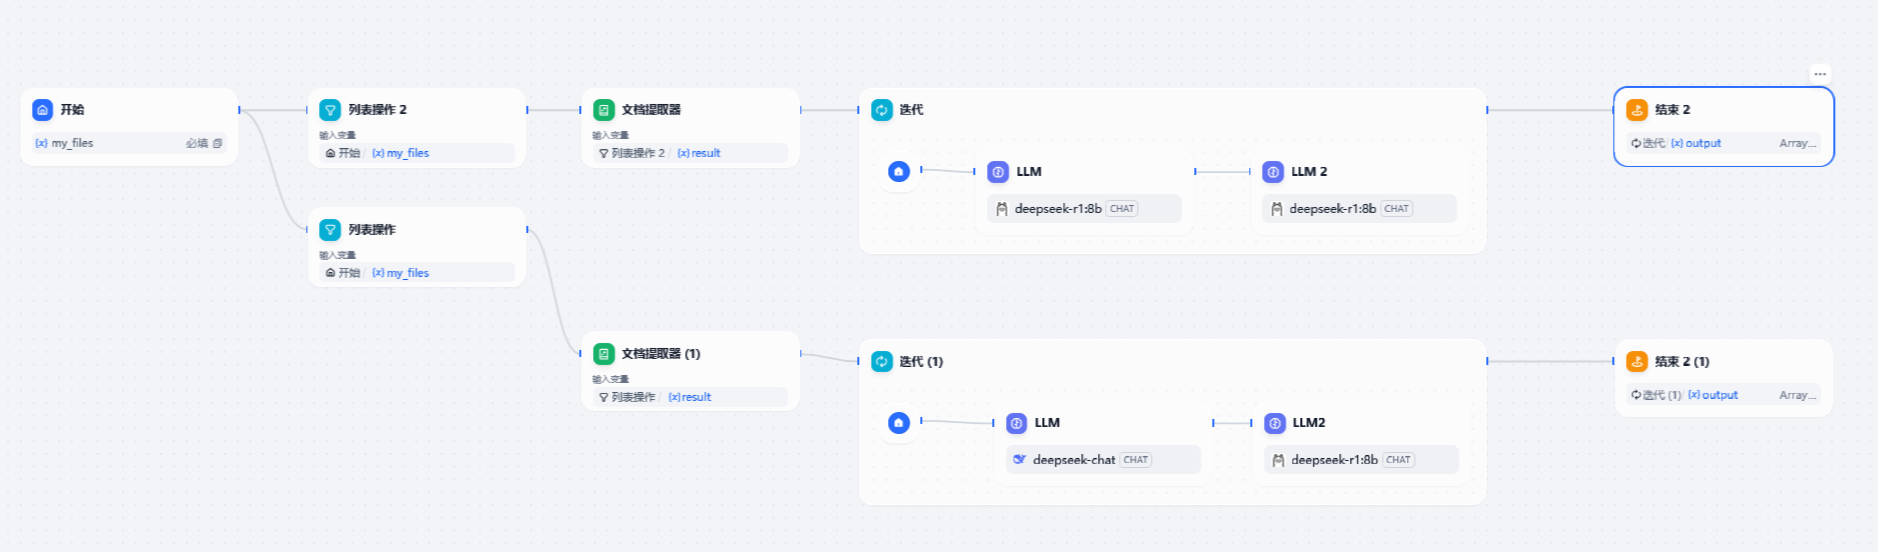Click the filter icon of 列表操作 node
1878x552 pixels.
pos(330,230)
